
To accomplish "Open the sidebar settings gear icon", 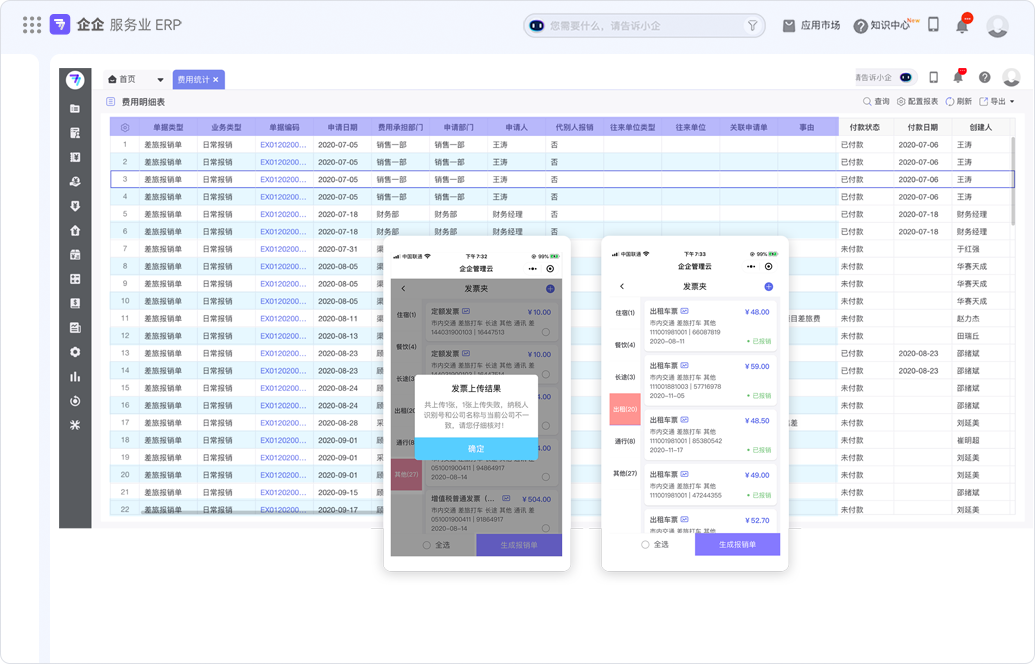I will tap(75, 352).
